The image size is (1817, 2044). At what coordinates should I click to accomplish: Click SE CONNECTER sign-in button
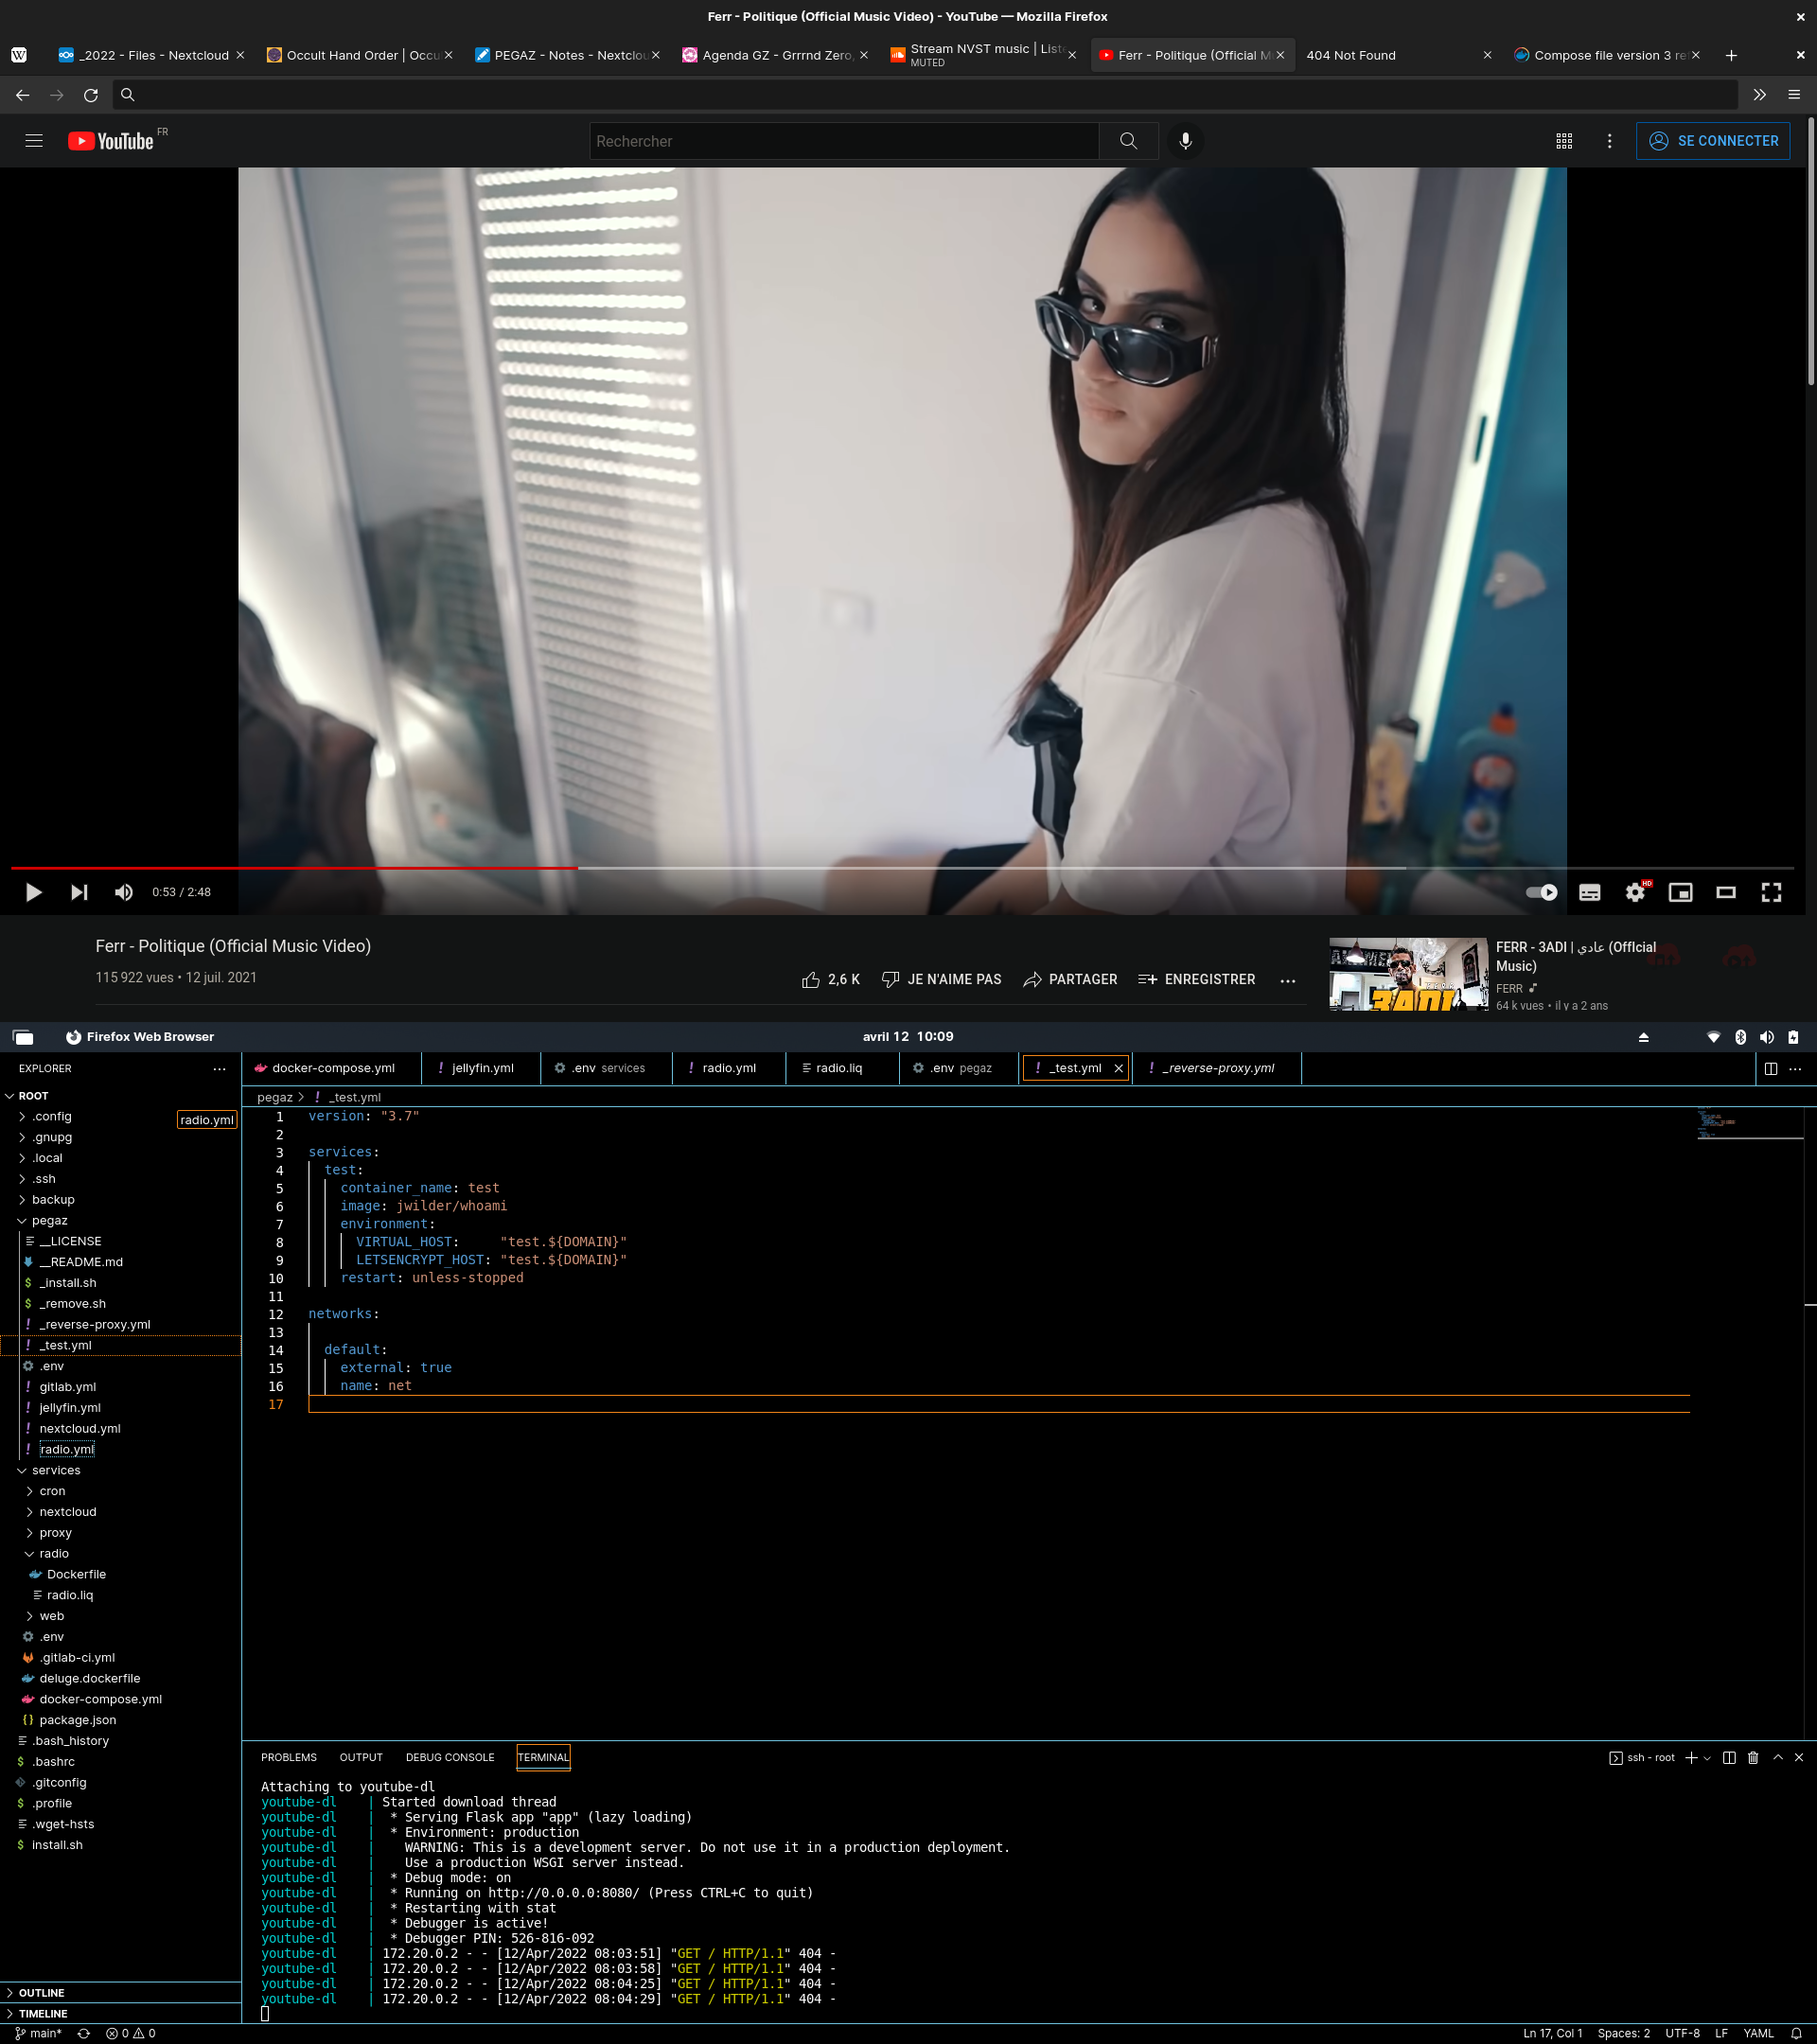1712,141
